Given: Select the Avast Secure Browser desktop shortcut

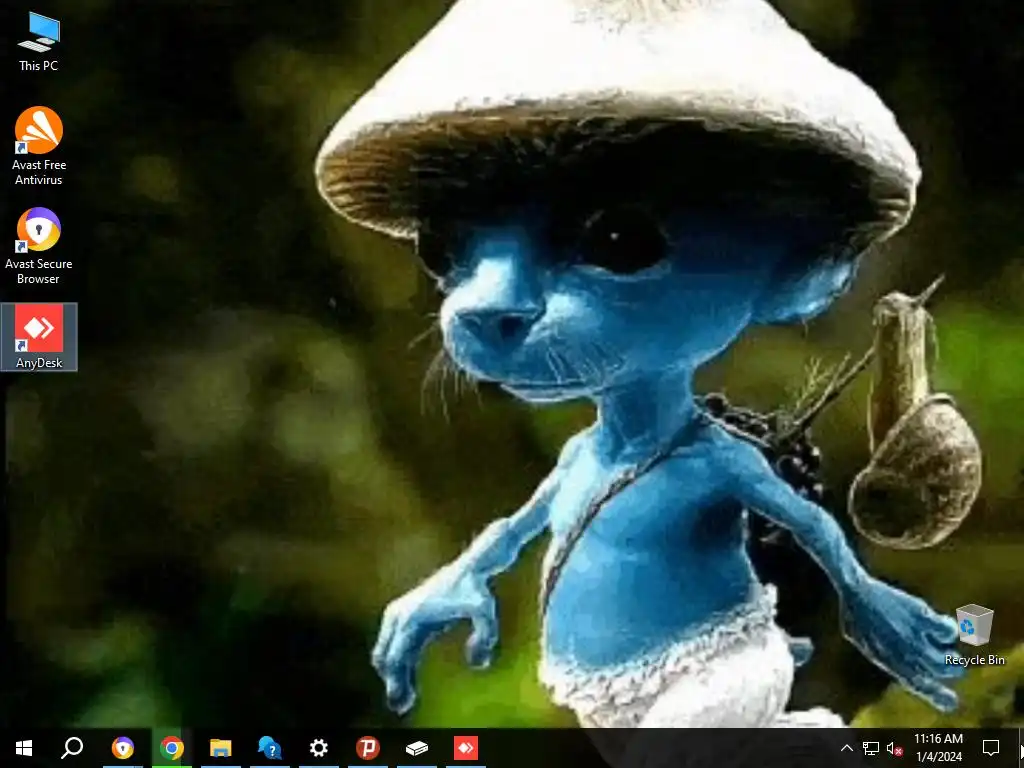Looking at the screenshot, I should coord(39,246).
